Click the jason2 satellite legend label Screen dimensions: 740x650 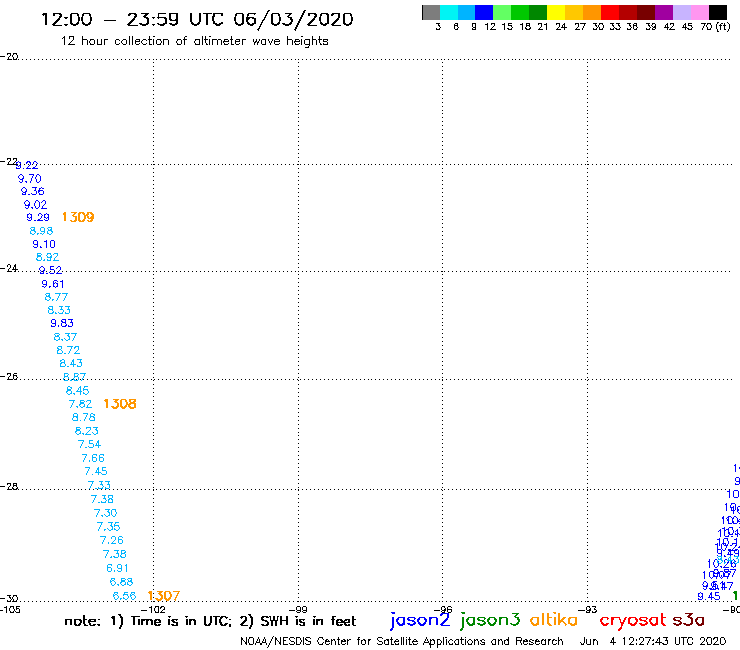[x=420, y=620]
